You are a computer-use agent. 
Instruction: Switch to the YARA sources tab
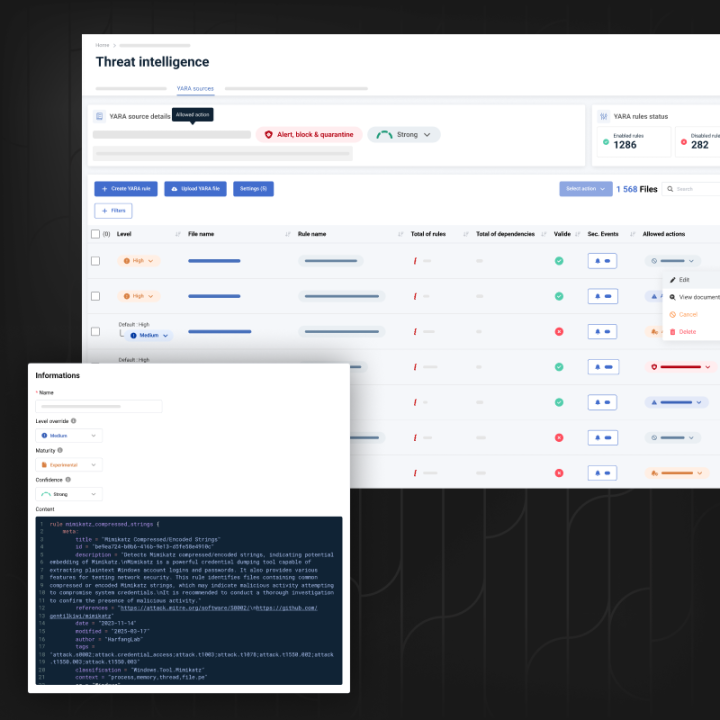(x=195, y=89)
